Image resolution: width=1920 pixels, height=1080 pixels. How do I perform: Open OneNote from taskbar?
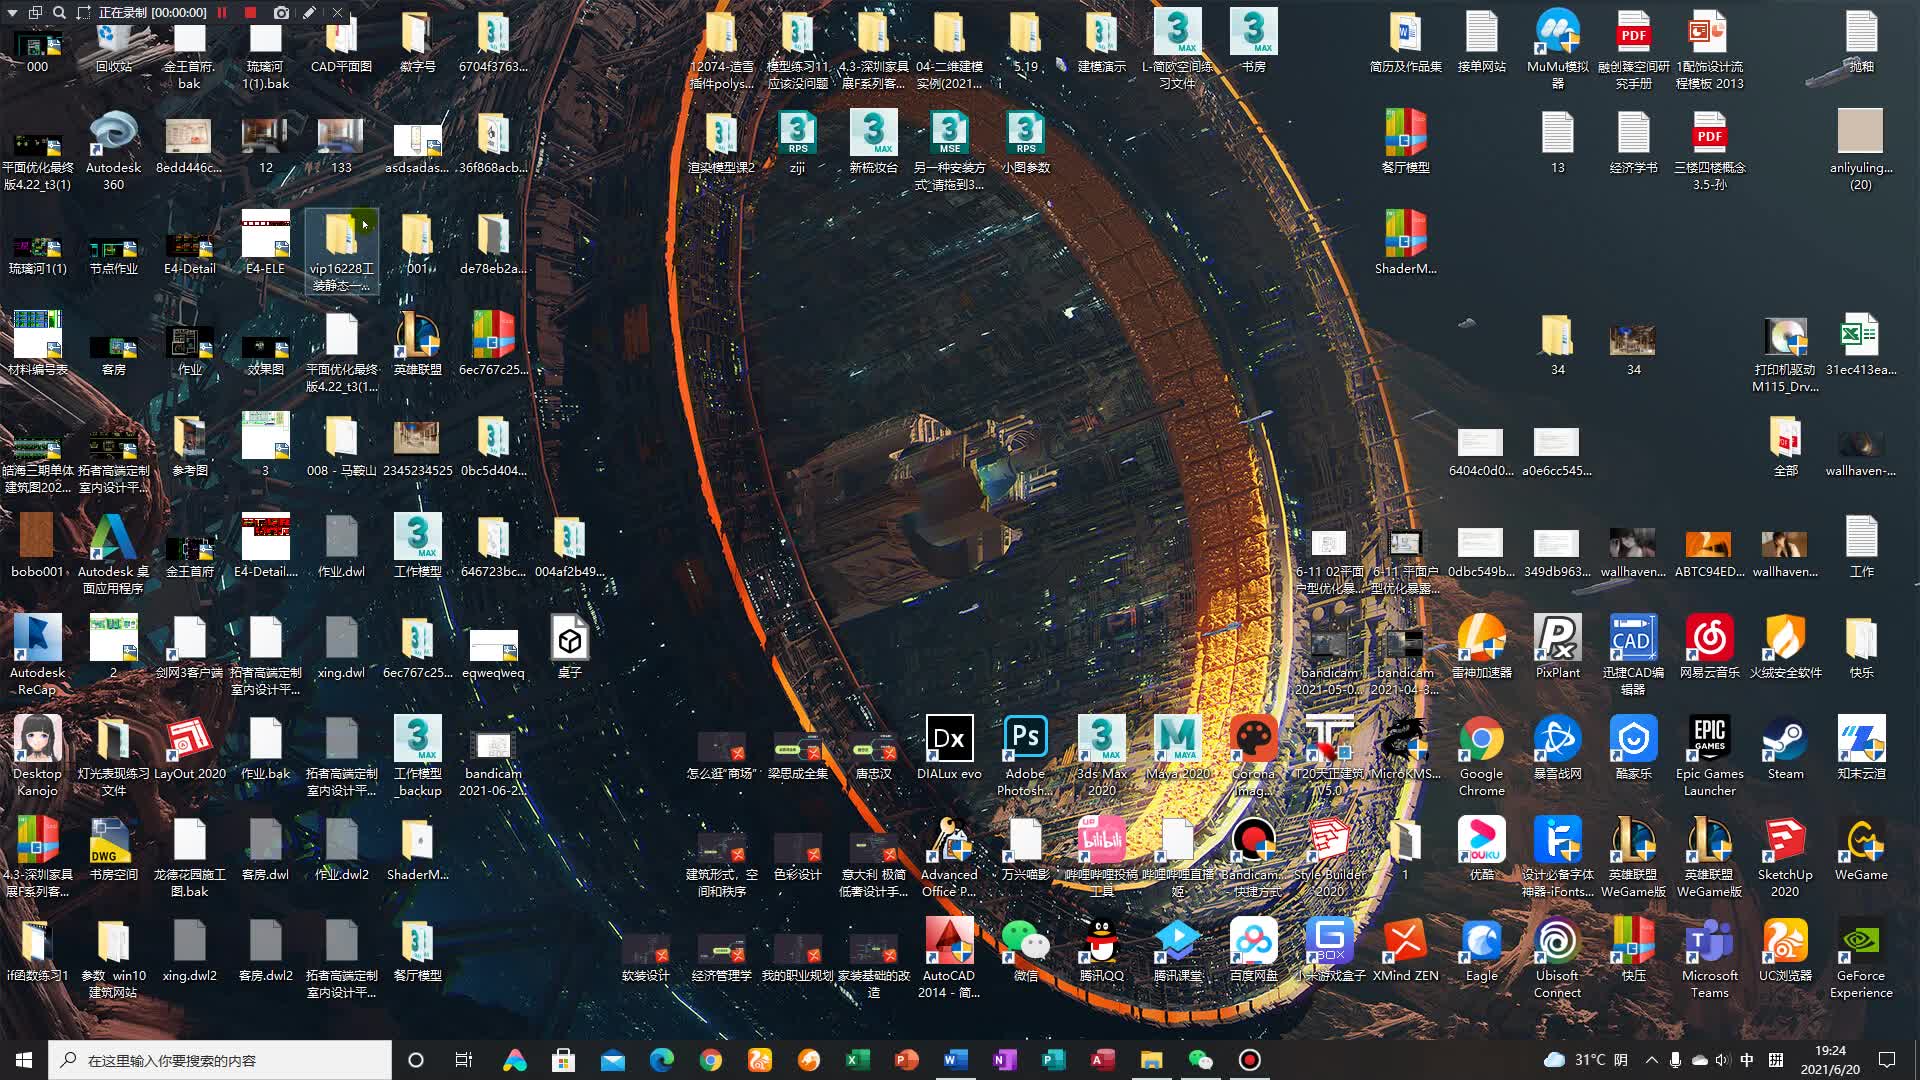(1004, 1060)
